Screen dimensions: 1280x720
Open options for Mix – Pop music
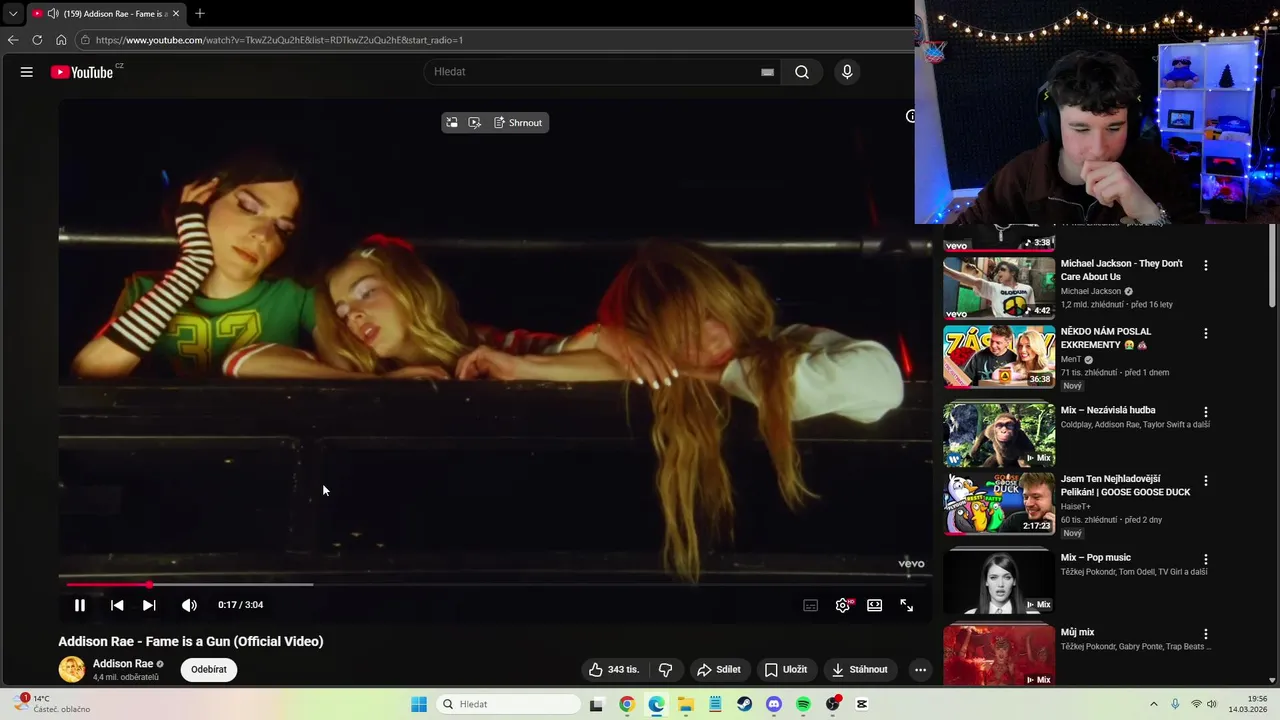1206,559
